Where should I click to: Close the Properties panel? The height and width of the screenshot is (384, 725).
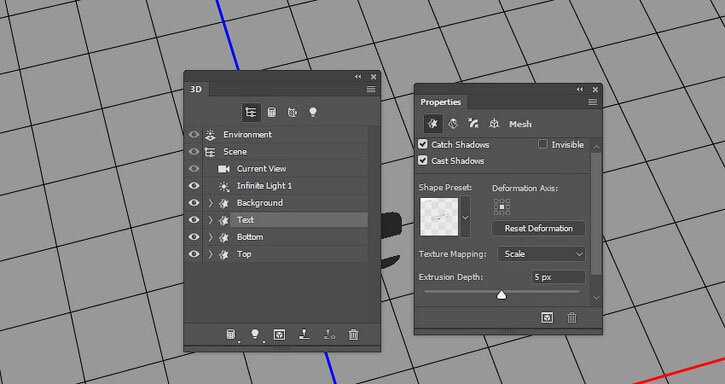pyautogui.click(x=595, y=90)
